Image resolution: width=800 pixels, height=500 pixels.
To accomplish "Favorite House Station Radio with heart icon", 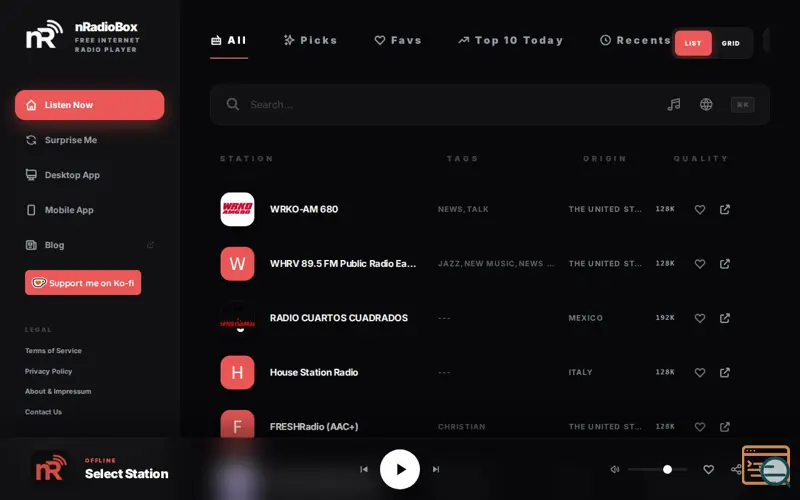I will [x=700, y=372].
